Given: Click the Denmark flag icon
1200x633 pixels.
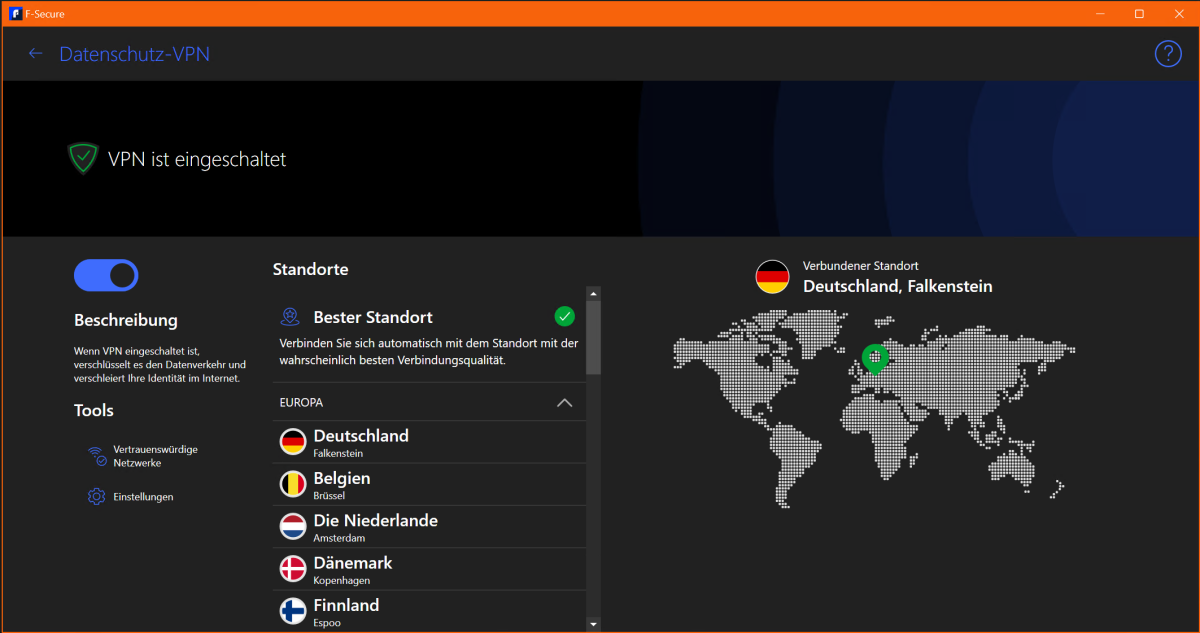Looking at the screenshot, I should pyautogui.click(x=293, y=569).
